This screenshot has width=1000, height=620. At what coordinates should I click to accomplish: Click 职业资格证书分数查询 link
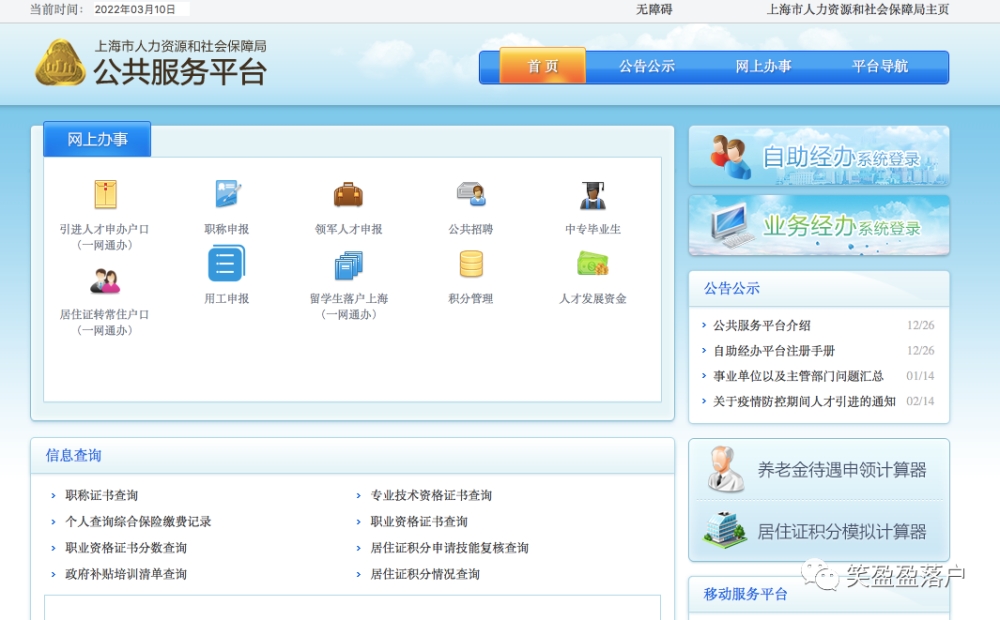coord(126,547)
